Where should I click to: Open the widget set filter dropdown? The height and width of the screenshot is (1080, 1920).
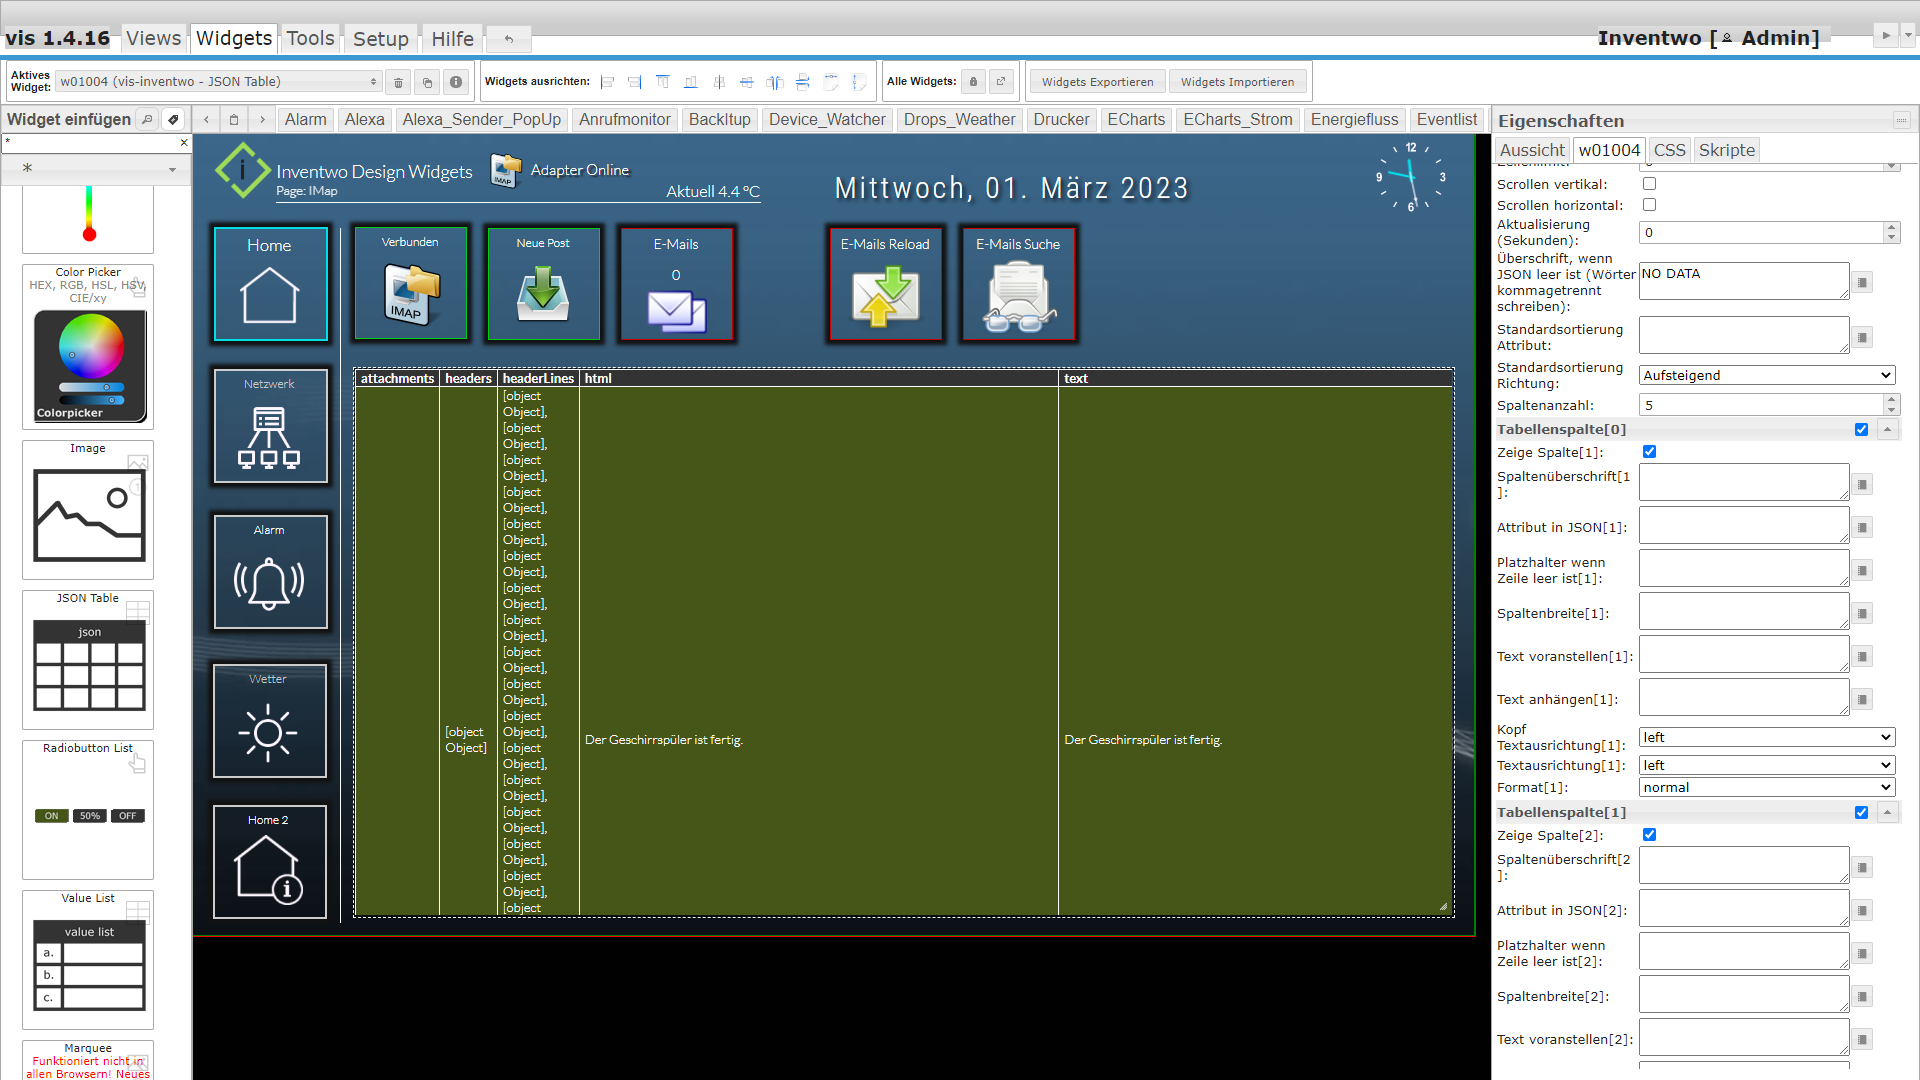tap(97, 169)
